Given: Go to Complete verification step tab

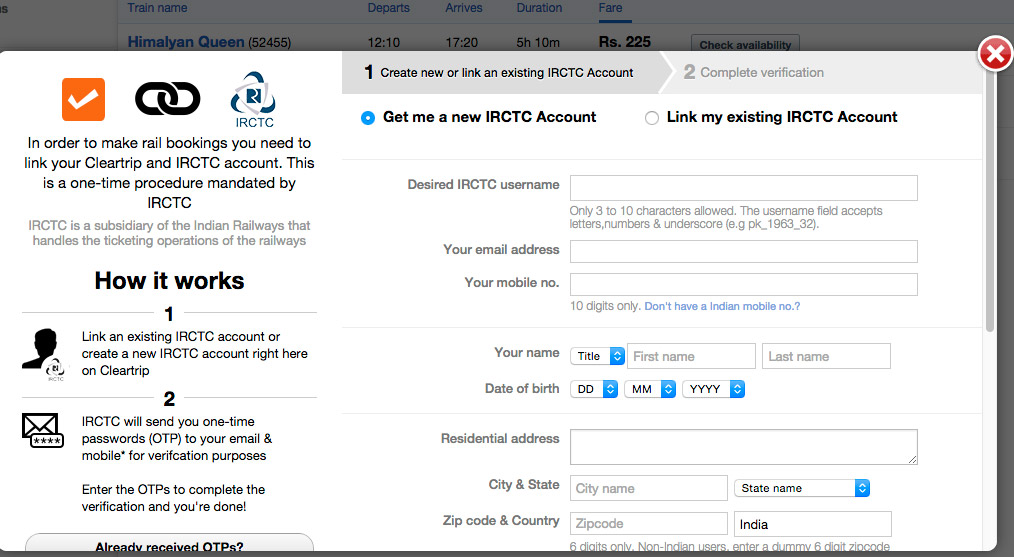Looking at the screenshot, I should click(x=753, y=72).
